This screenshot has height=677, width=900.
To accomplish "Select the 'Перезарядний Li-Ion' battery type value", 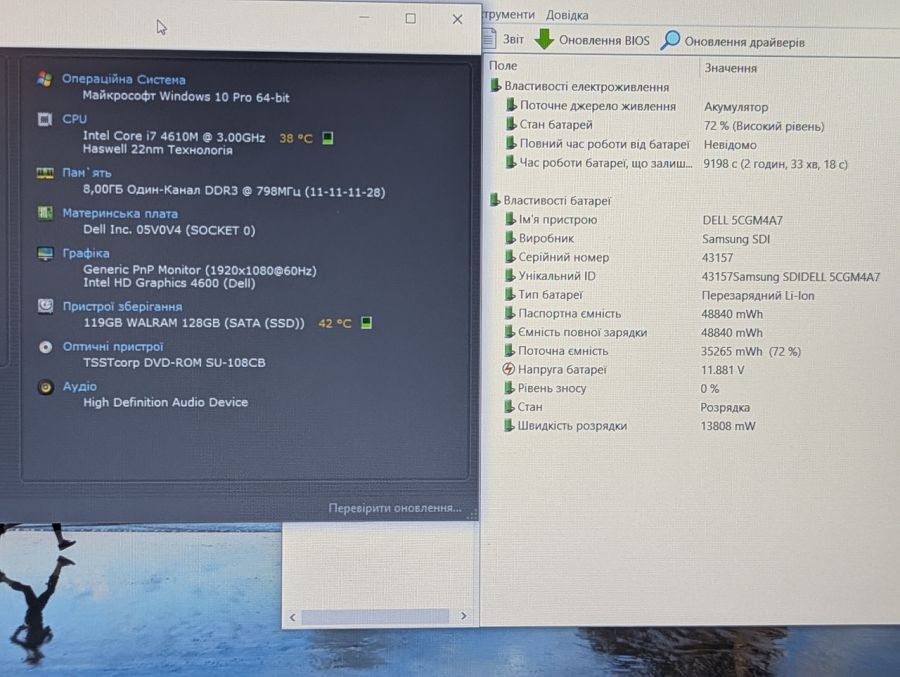I will 758,295.
